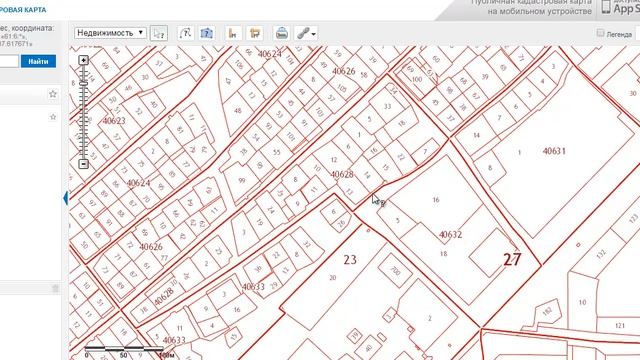The height and width of the screenshot is (360, 640).
Task: Select the identify-by-polygon area query tool
Action: (207, 33)
